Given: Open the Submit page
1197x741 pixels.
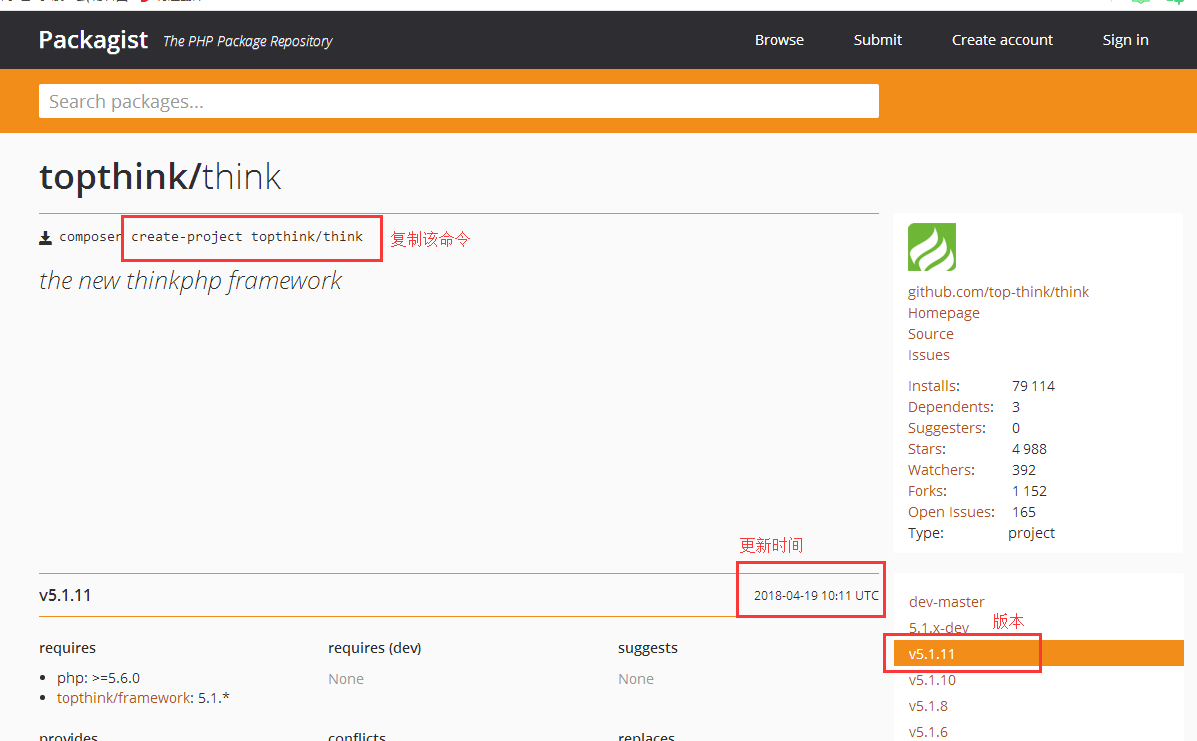Looking at the screenshot, I should tap(877, 40).
